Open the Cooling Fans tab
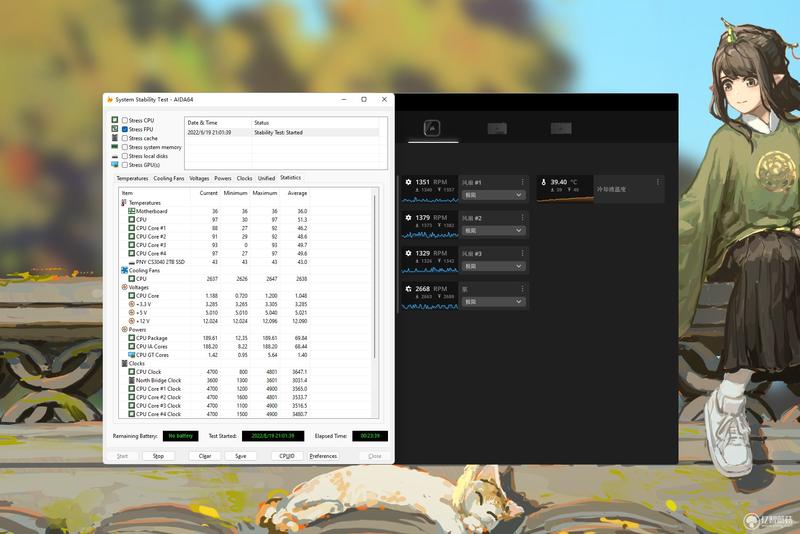Image resolution: width=800 pixels, height=534 pixels. pyautogui.click(x=169, y=179)
